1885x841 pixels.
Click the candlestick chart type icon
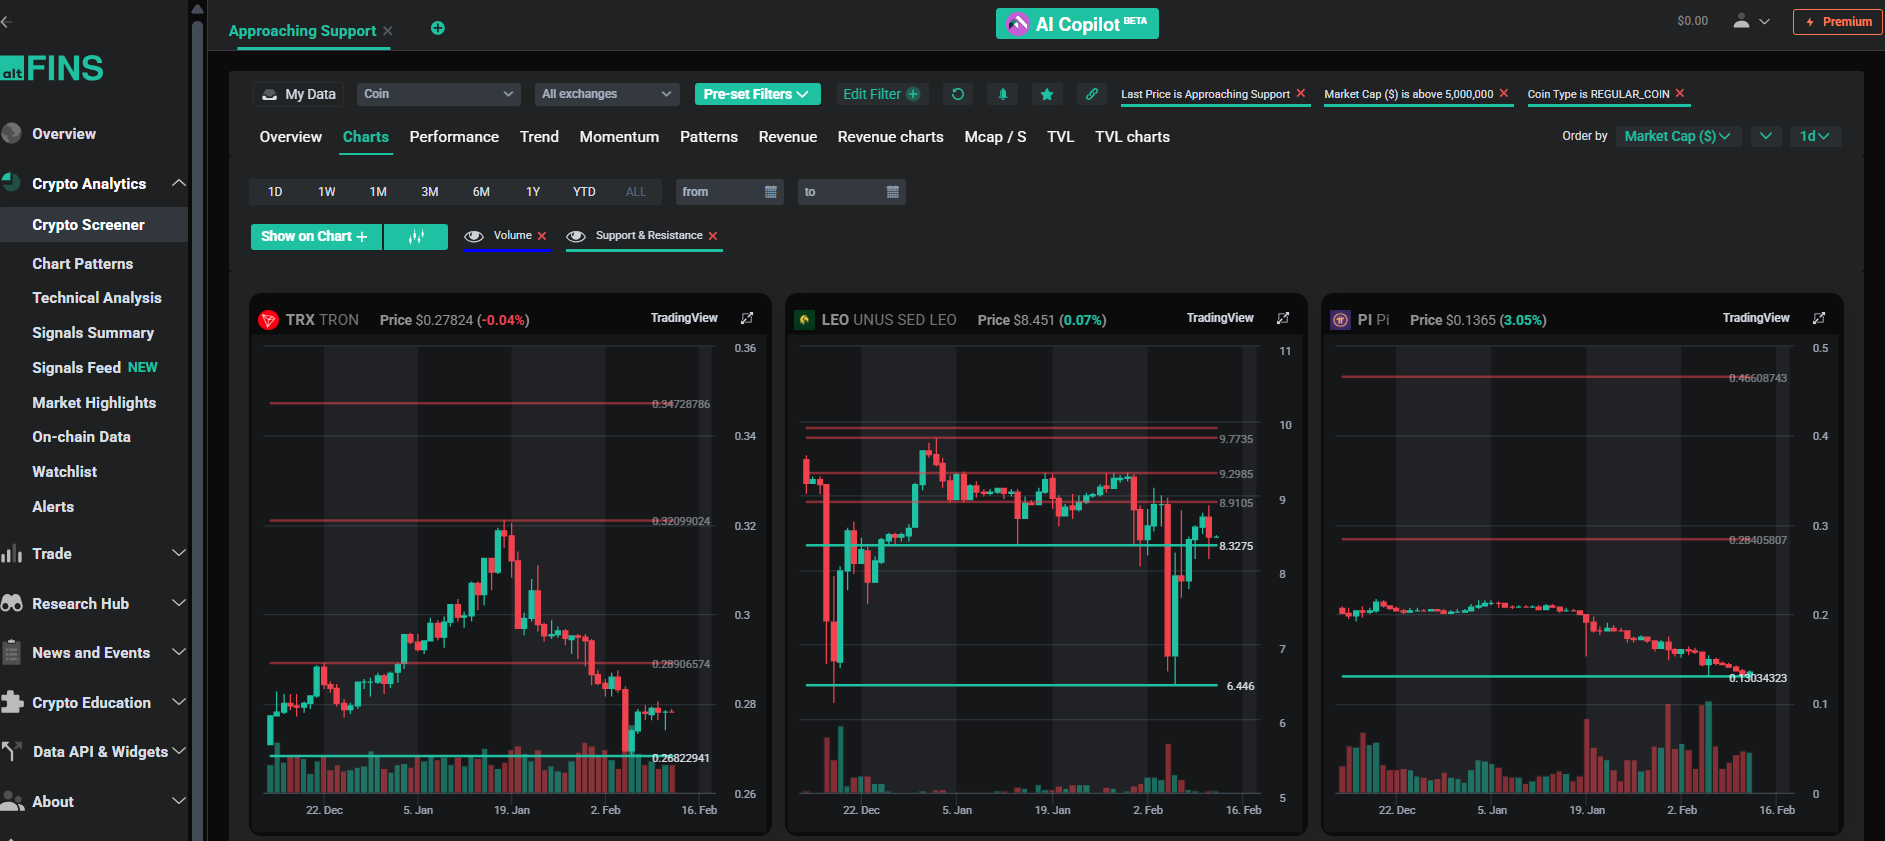pyautogui.click(x=416, y=237)
